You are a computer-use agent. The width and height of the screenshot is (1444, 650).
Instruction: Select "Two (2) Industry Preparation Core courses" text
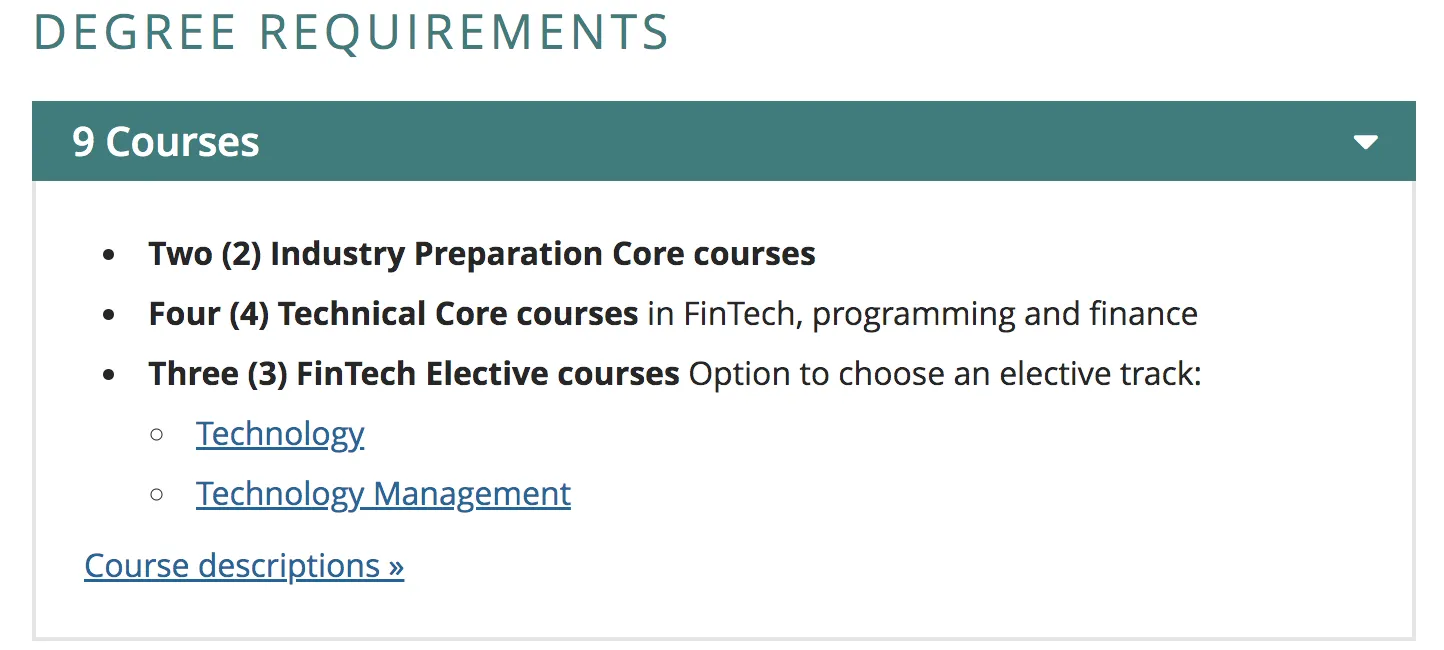(482, 254)
